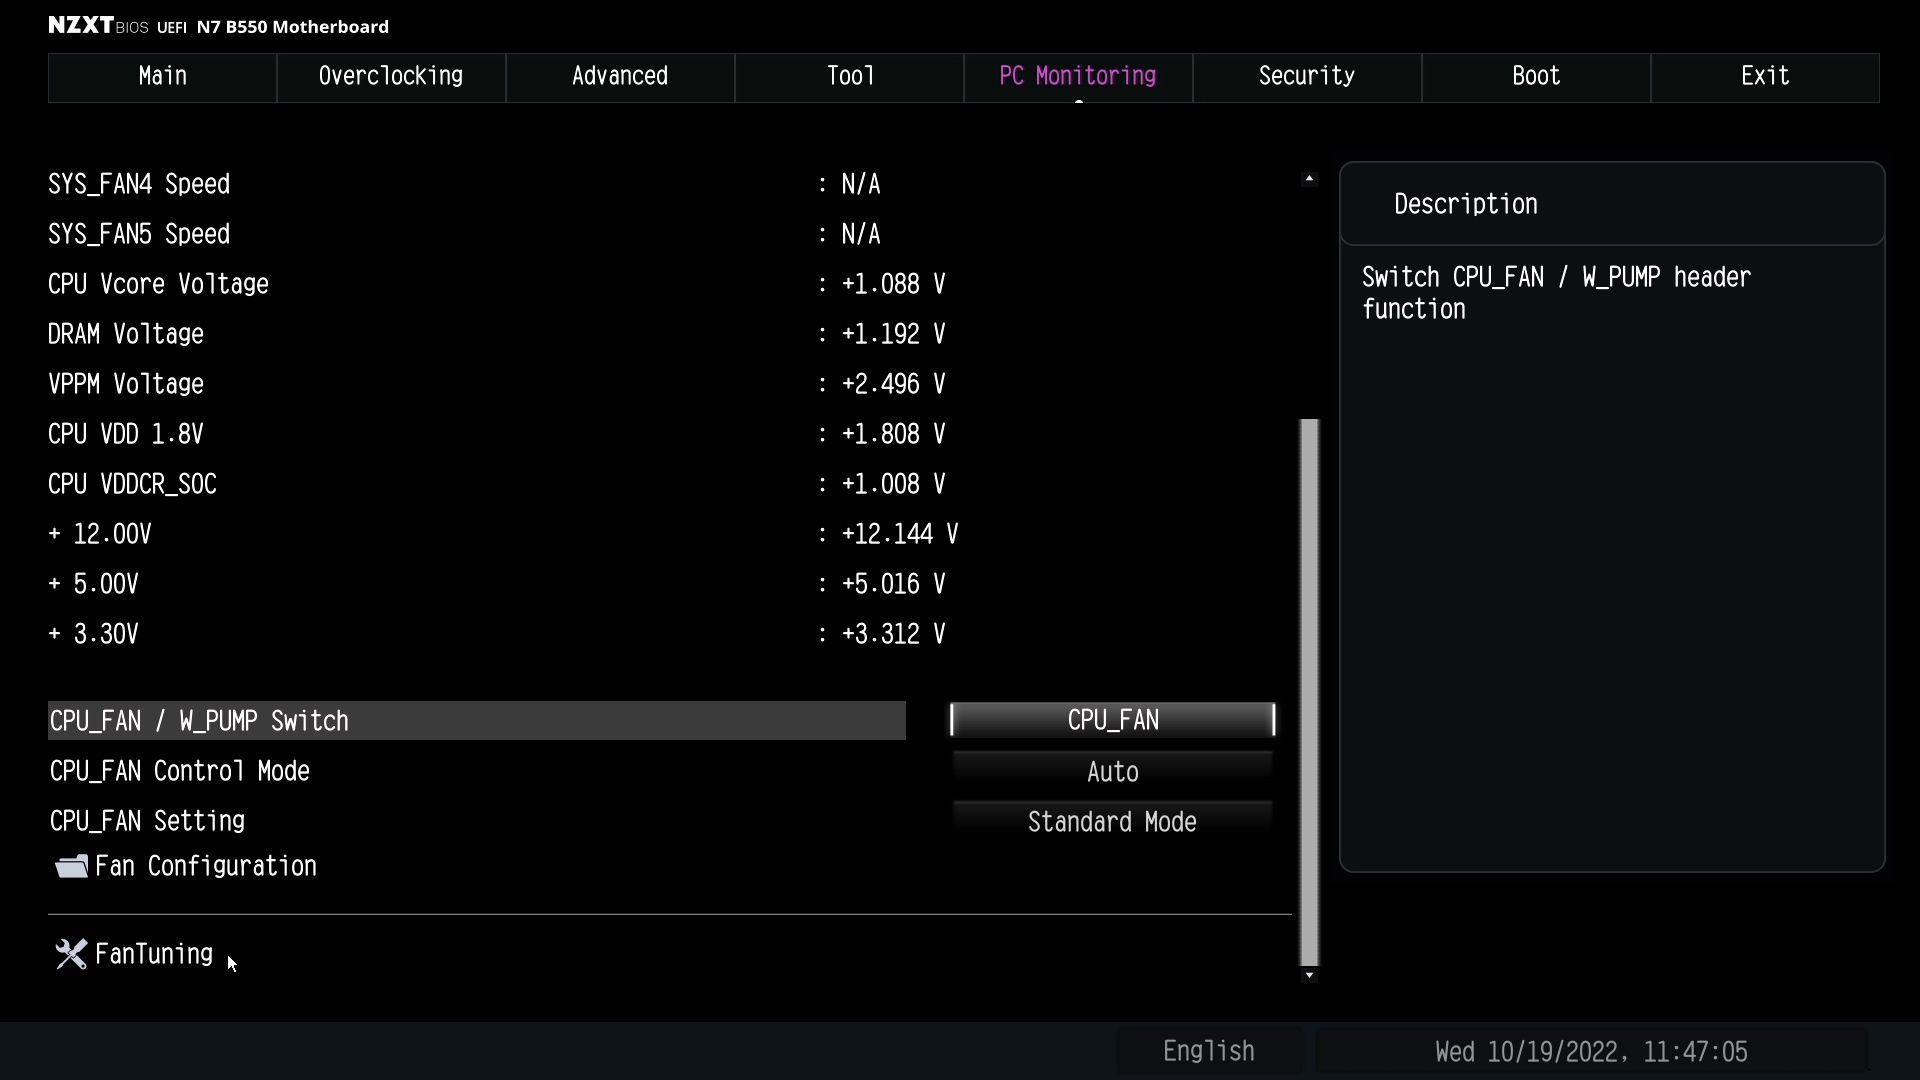
Task: Click the Switch CPU_FAN header function text
Action: pos(1556,293)
